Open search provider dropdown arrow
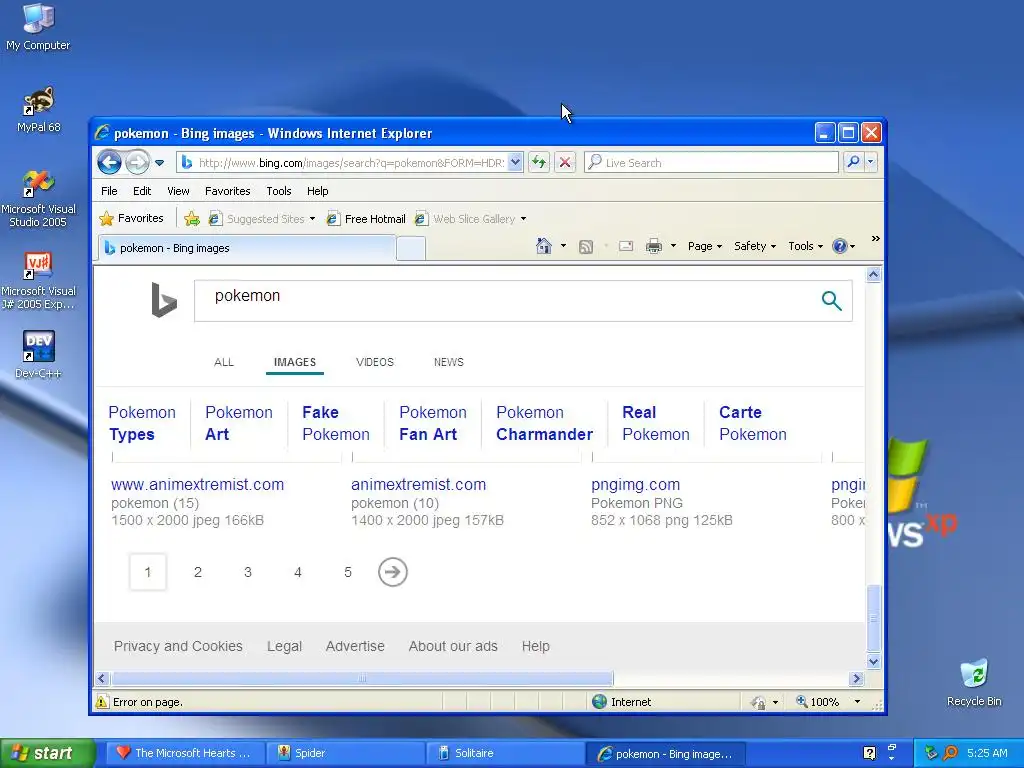The height and width of the screenshot is (768, 1024). [x=871, y=162]
